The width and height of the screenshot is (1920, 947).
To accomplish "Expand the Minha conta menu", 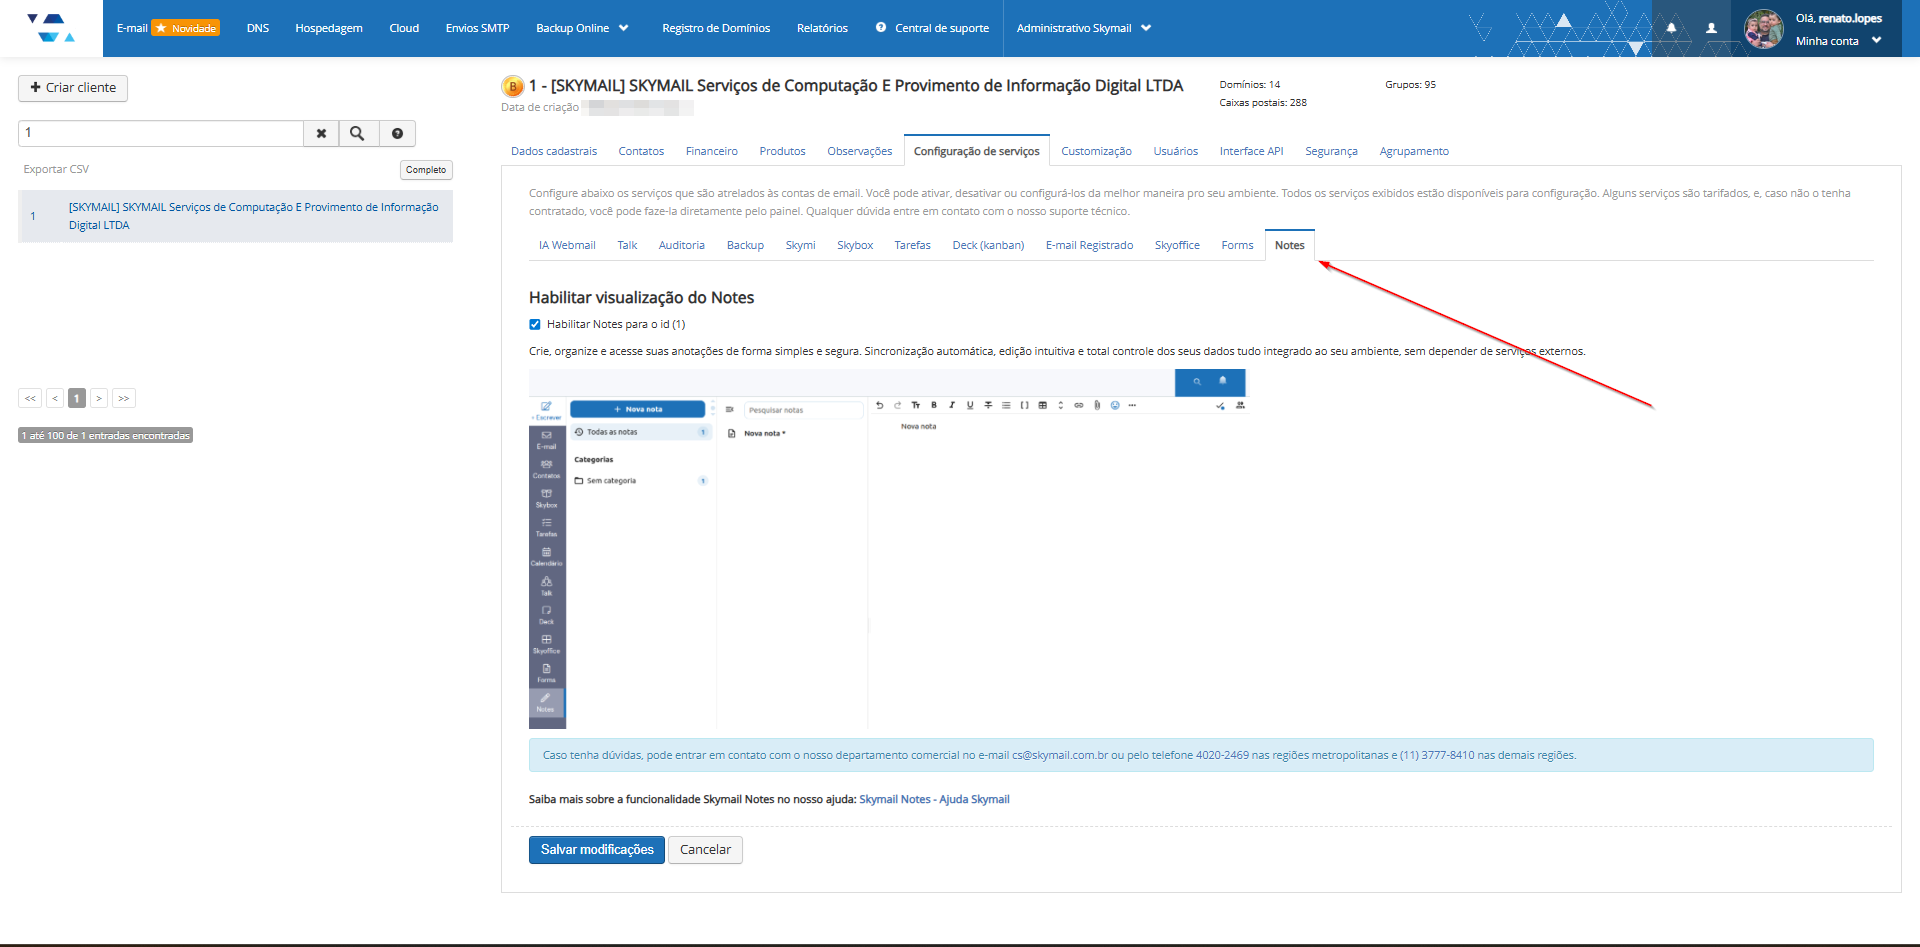I will pyautogui.click(x=1838, y=41).
